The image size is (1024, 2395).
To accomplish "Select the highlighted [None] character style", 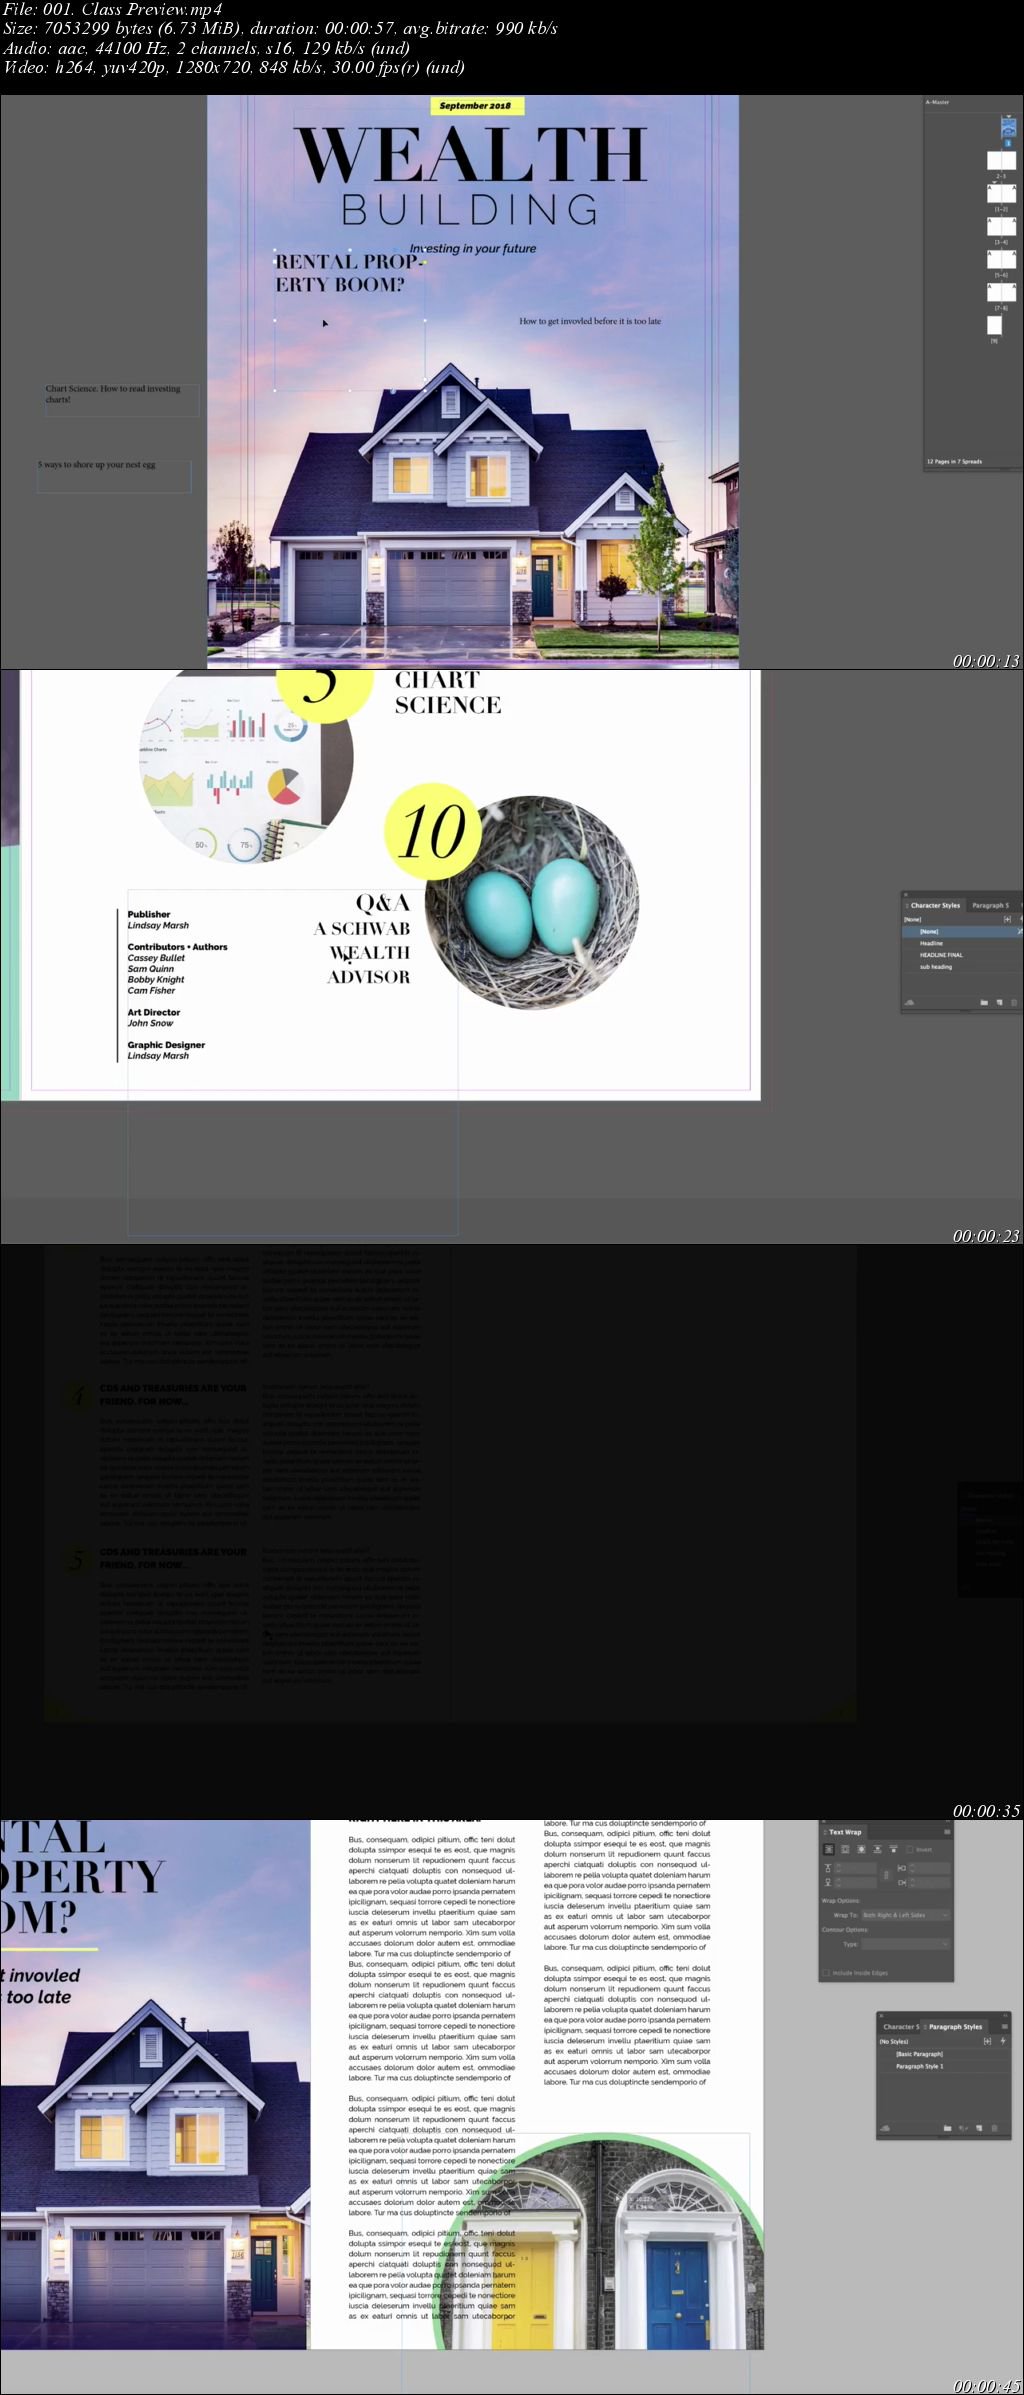I will (x=962, y=931).
